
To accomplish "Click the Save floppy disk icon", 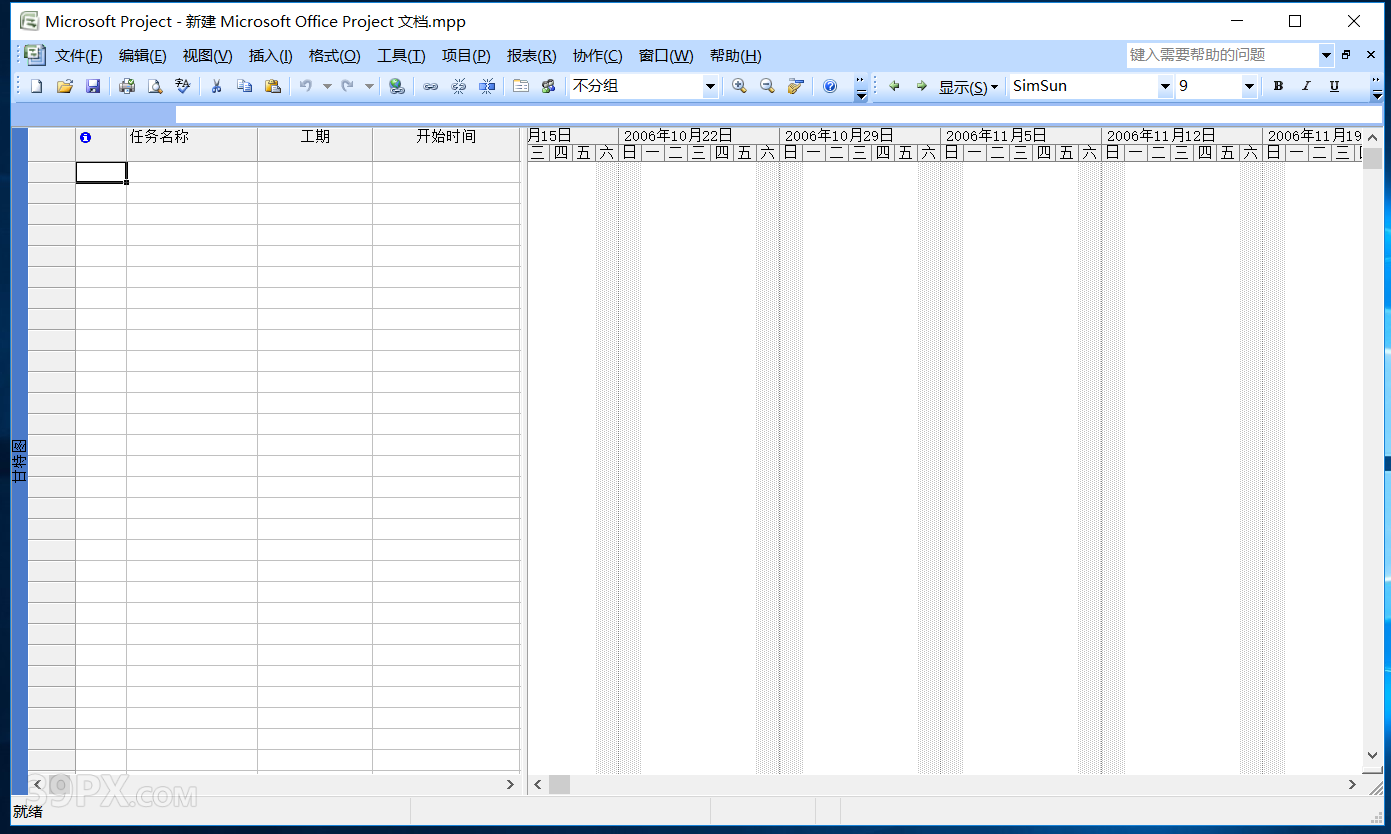I will [x=93, y=87].
